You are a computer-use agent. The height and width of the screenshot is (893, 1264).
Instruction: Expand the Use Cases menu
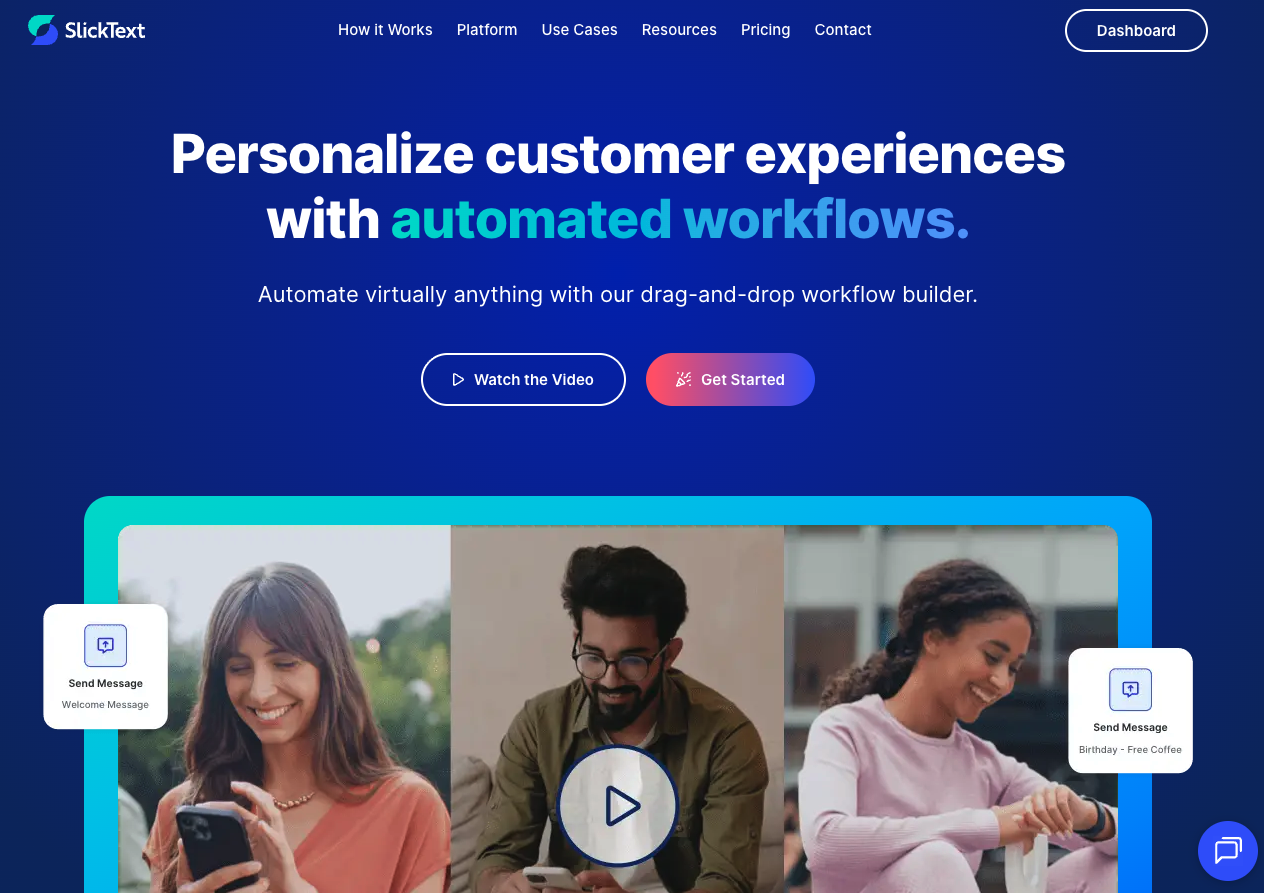pyautogui.click(x=579, y=30)
